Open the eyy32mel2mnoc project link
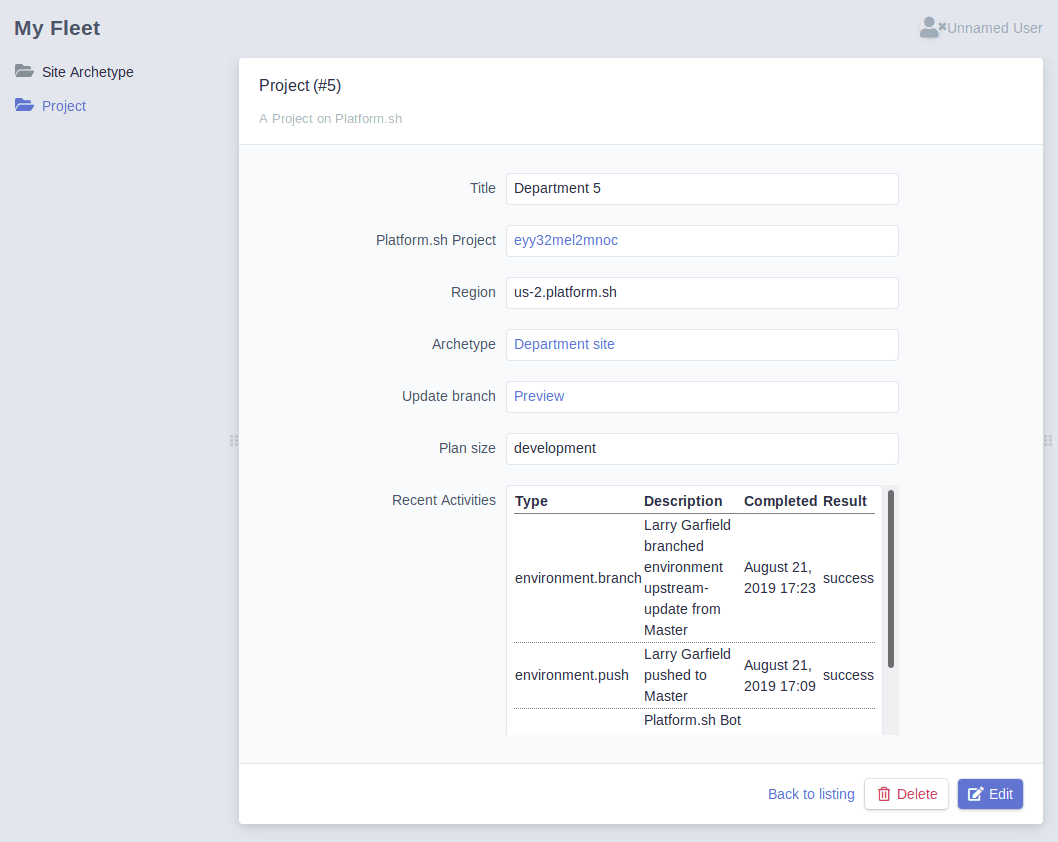1058x842 pixels. coord(565,240)
